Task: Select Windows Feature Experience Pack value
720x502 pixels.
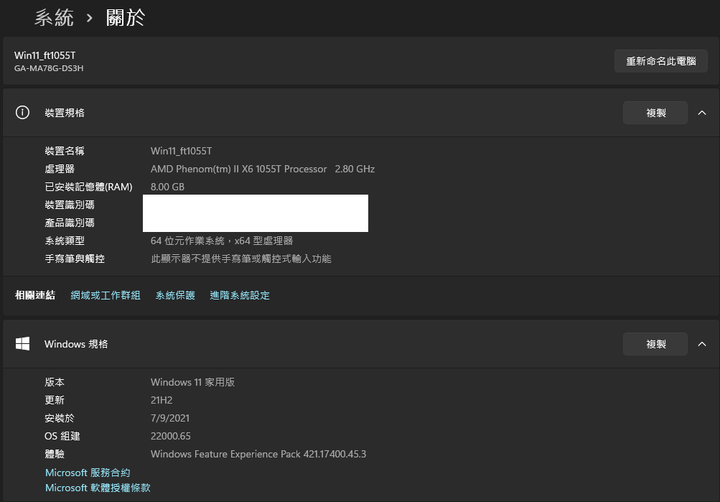Action: 259,454
